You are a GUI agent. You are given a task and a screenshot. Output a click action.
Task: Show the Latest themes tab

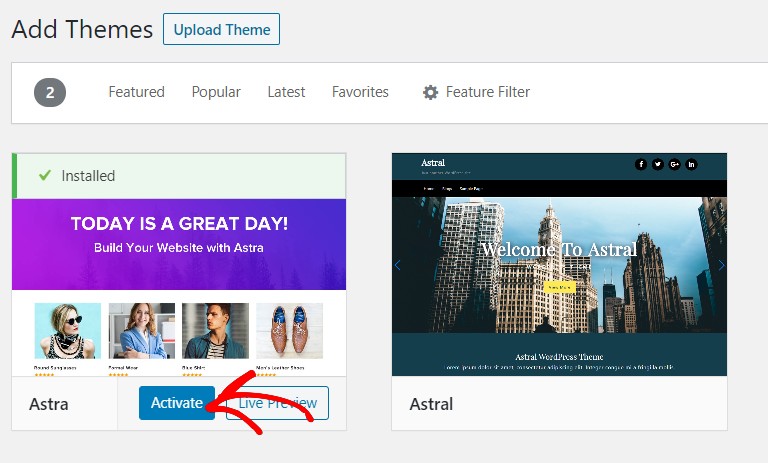[x=286, y=92]
